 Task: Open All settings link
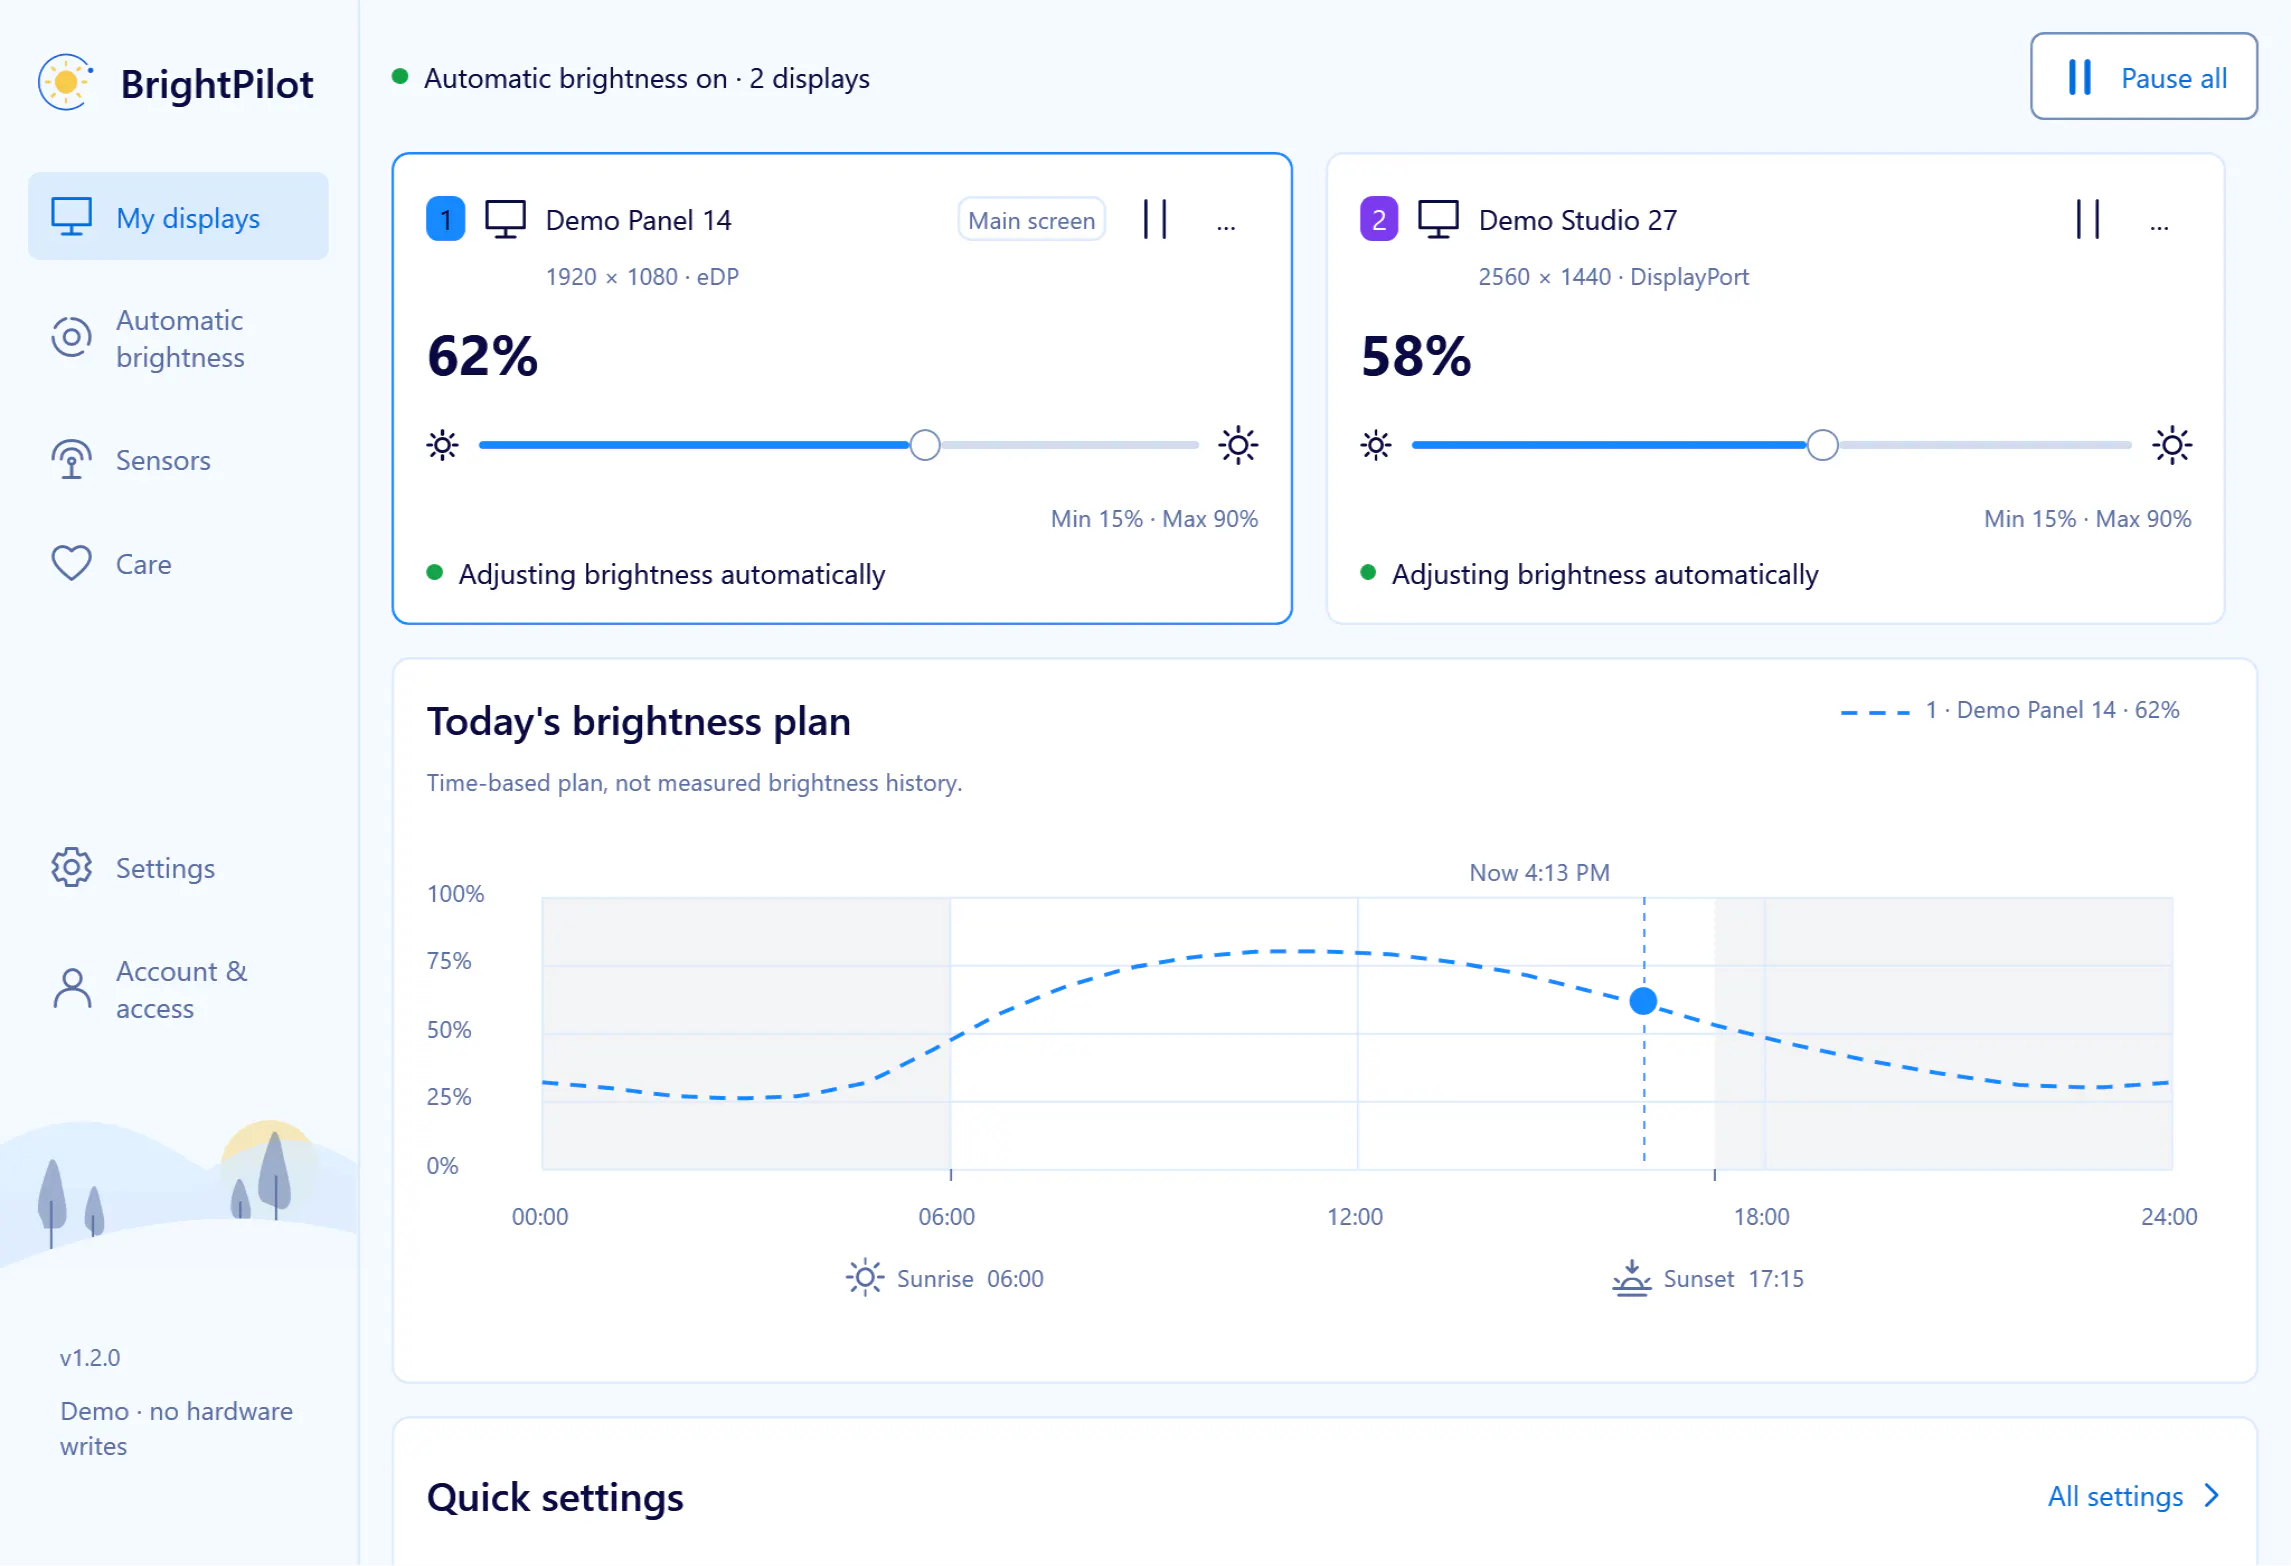click(x=2133, y=1496)
